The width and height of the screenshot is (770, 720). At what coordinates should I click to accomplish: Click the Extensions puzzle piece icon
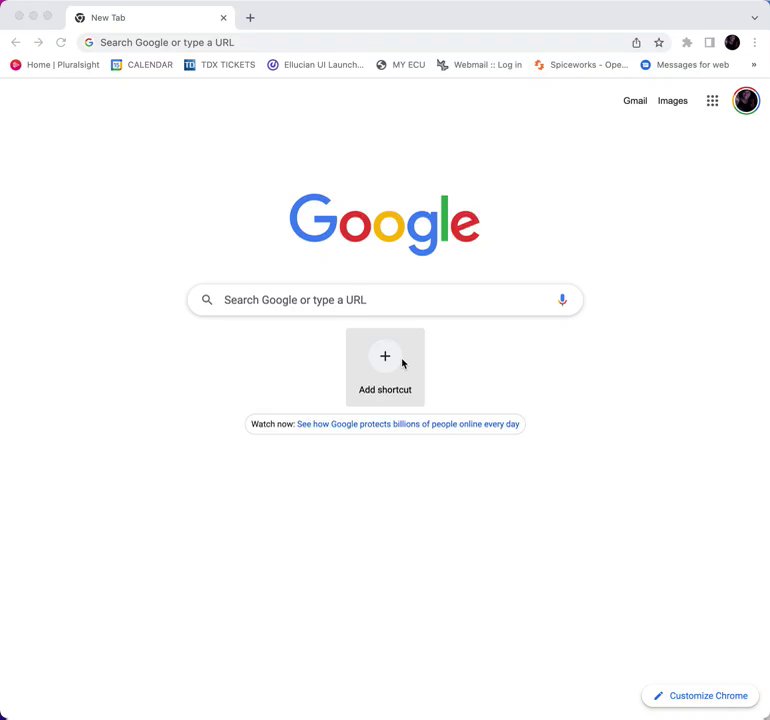tap(687, 43)
